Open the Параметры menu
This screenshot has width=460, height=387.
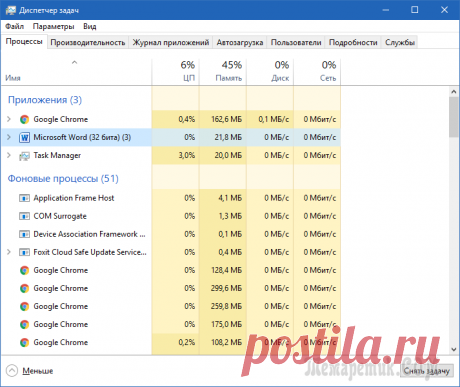pos(53,26)
